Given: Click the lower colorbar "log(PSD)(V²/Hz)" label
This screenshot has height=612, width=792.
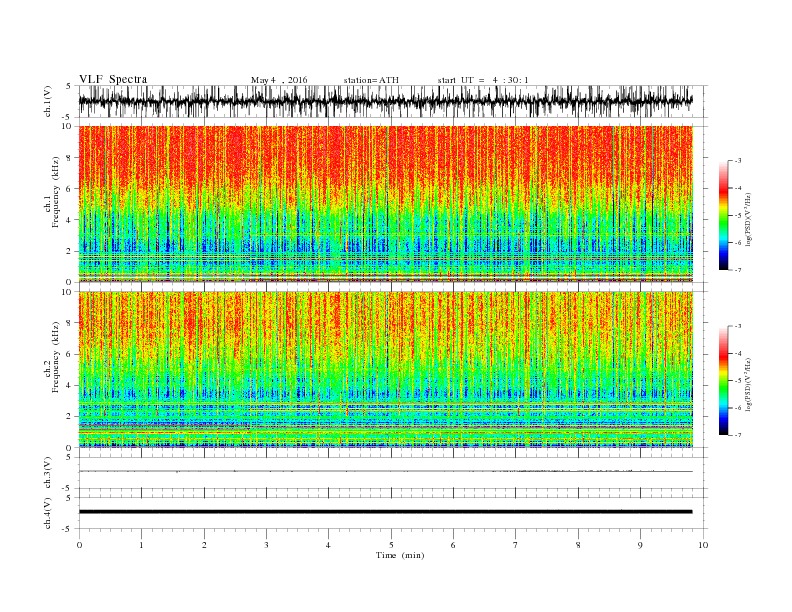Looking at the screenshot, I should point(748,384).
